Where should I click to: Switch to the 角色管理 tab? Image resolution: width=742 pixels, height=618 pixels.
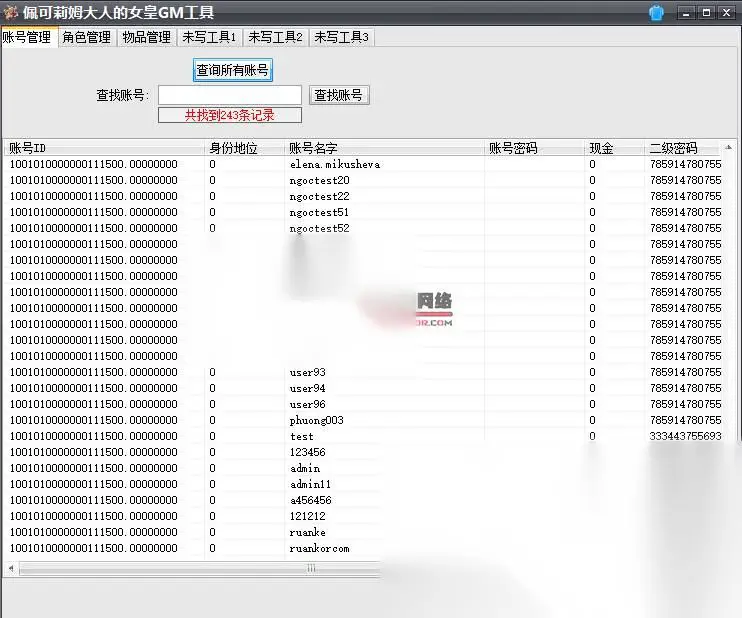tap(87, 37)
